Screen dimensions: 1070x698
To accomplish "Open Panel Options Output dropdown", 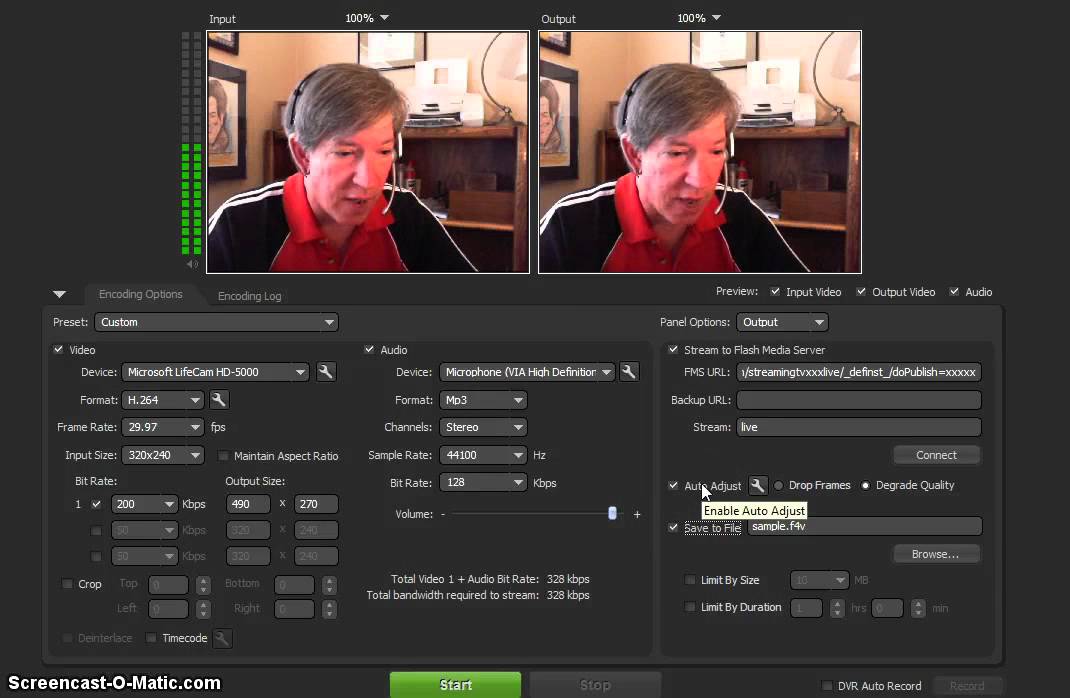I will [x=782, y=322].
